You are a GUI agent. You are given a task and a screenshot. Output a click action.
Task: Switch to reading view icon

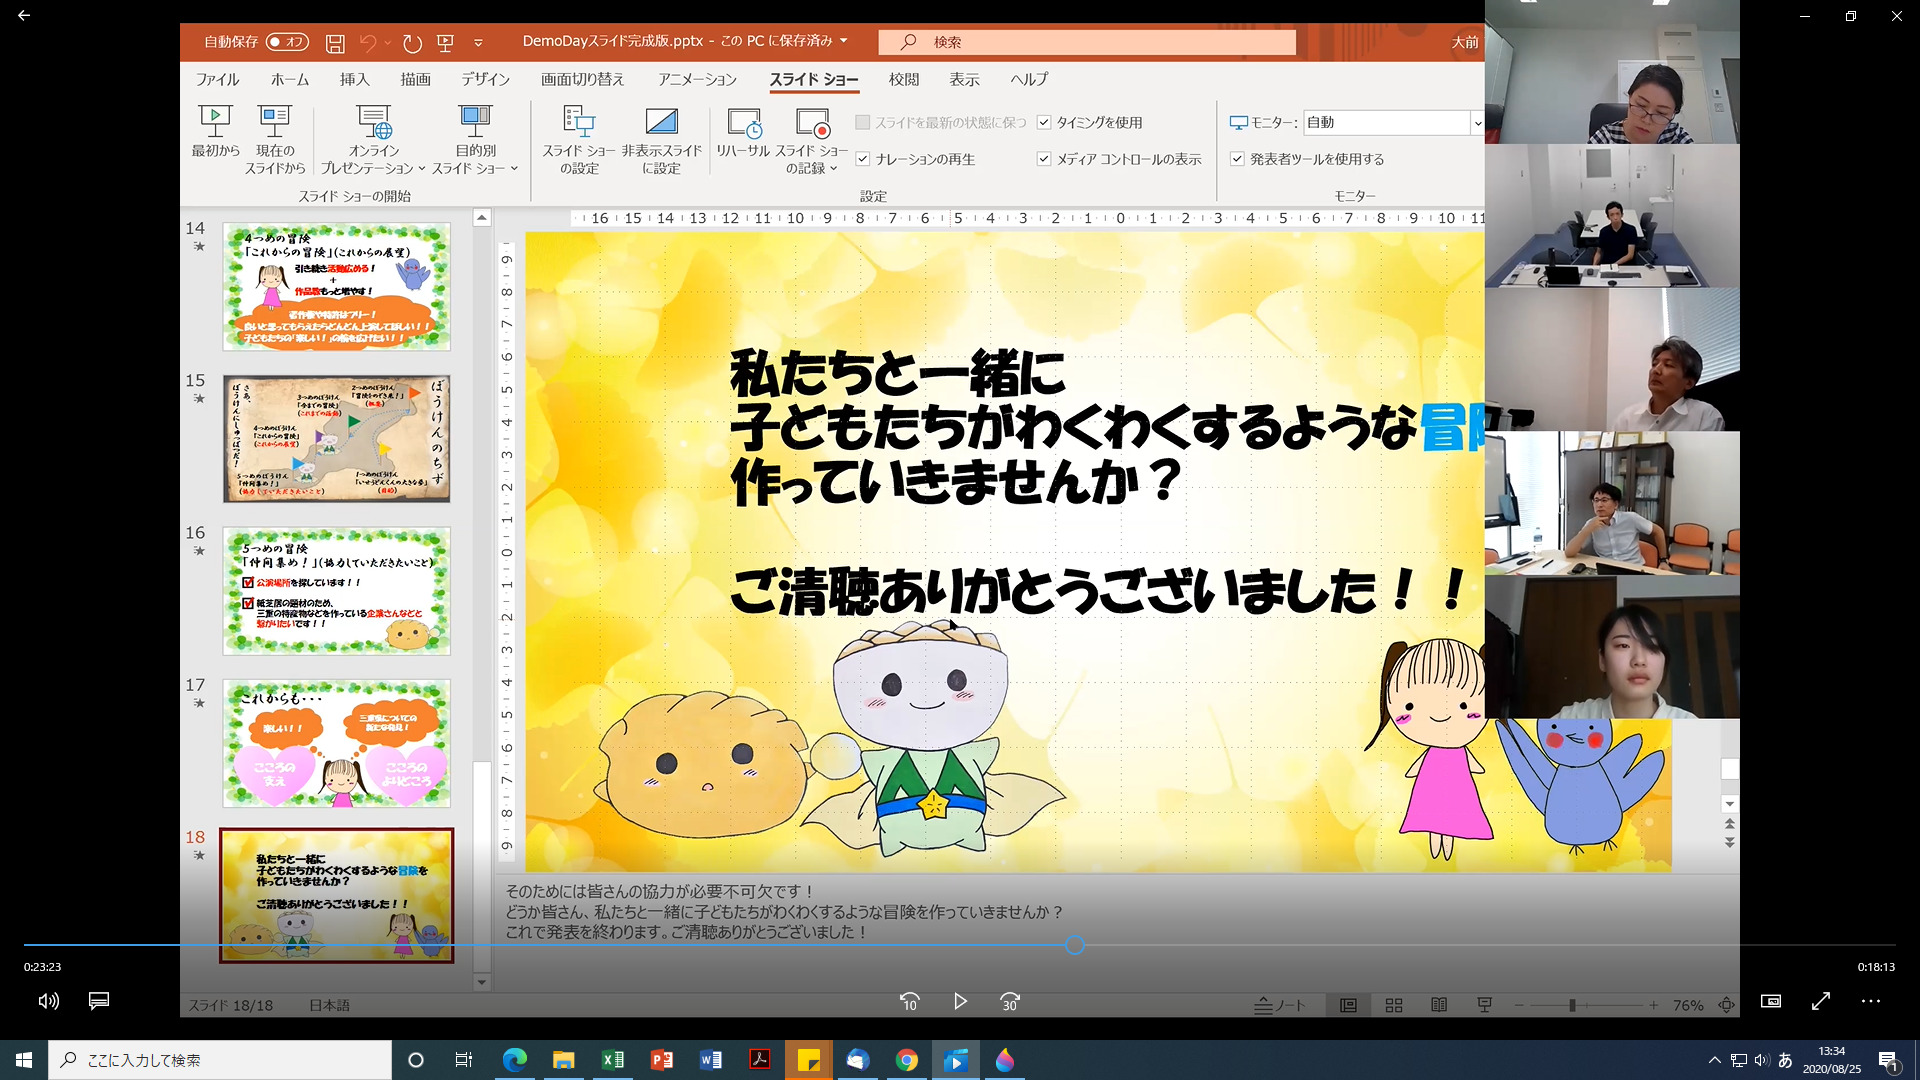coord(1439,1005)
